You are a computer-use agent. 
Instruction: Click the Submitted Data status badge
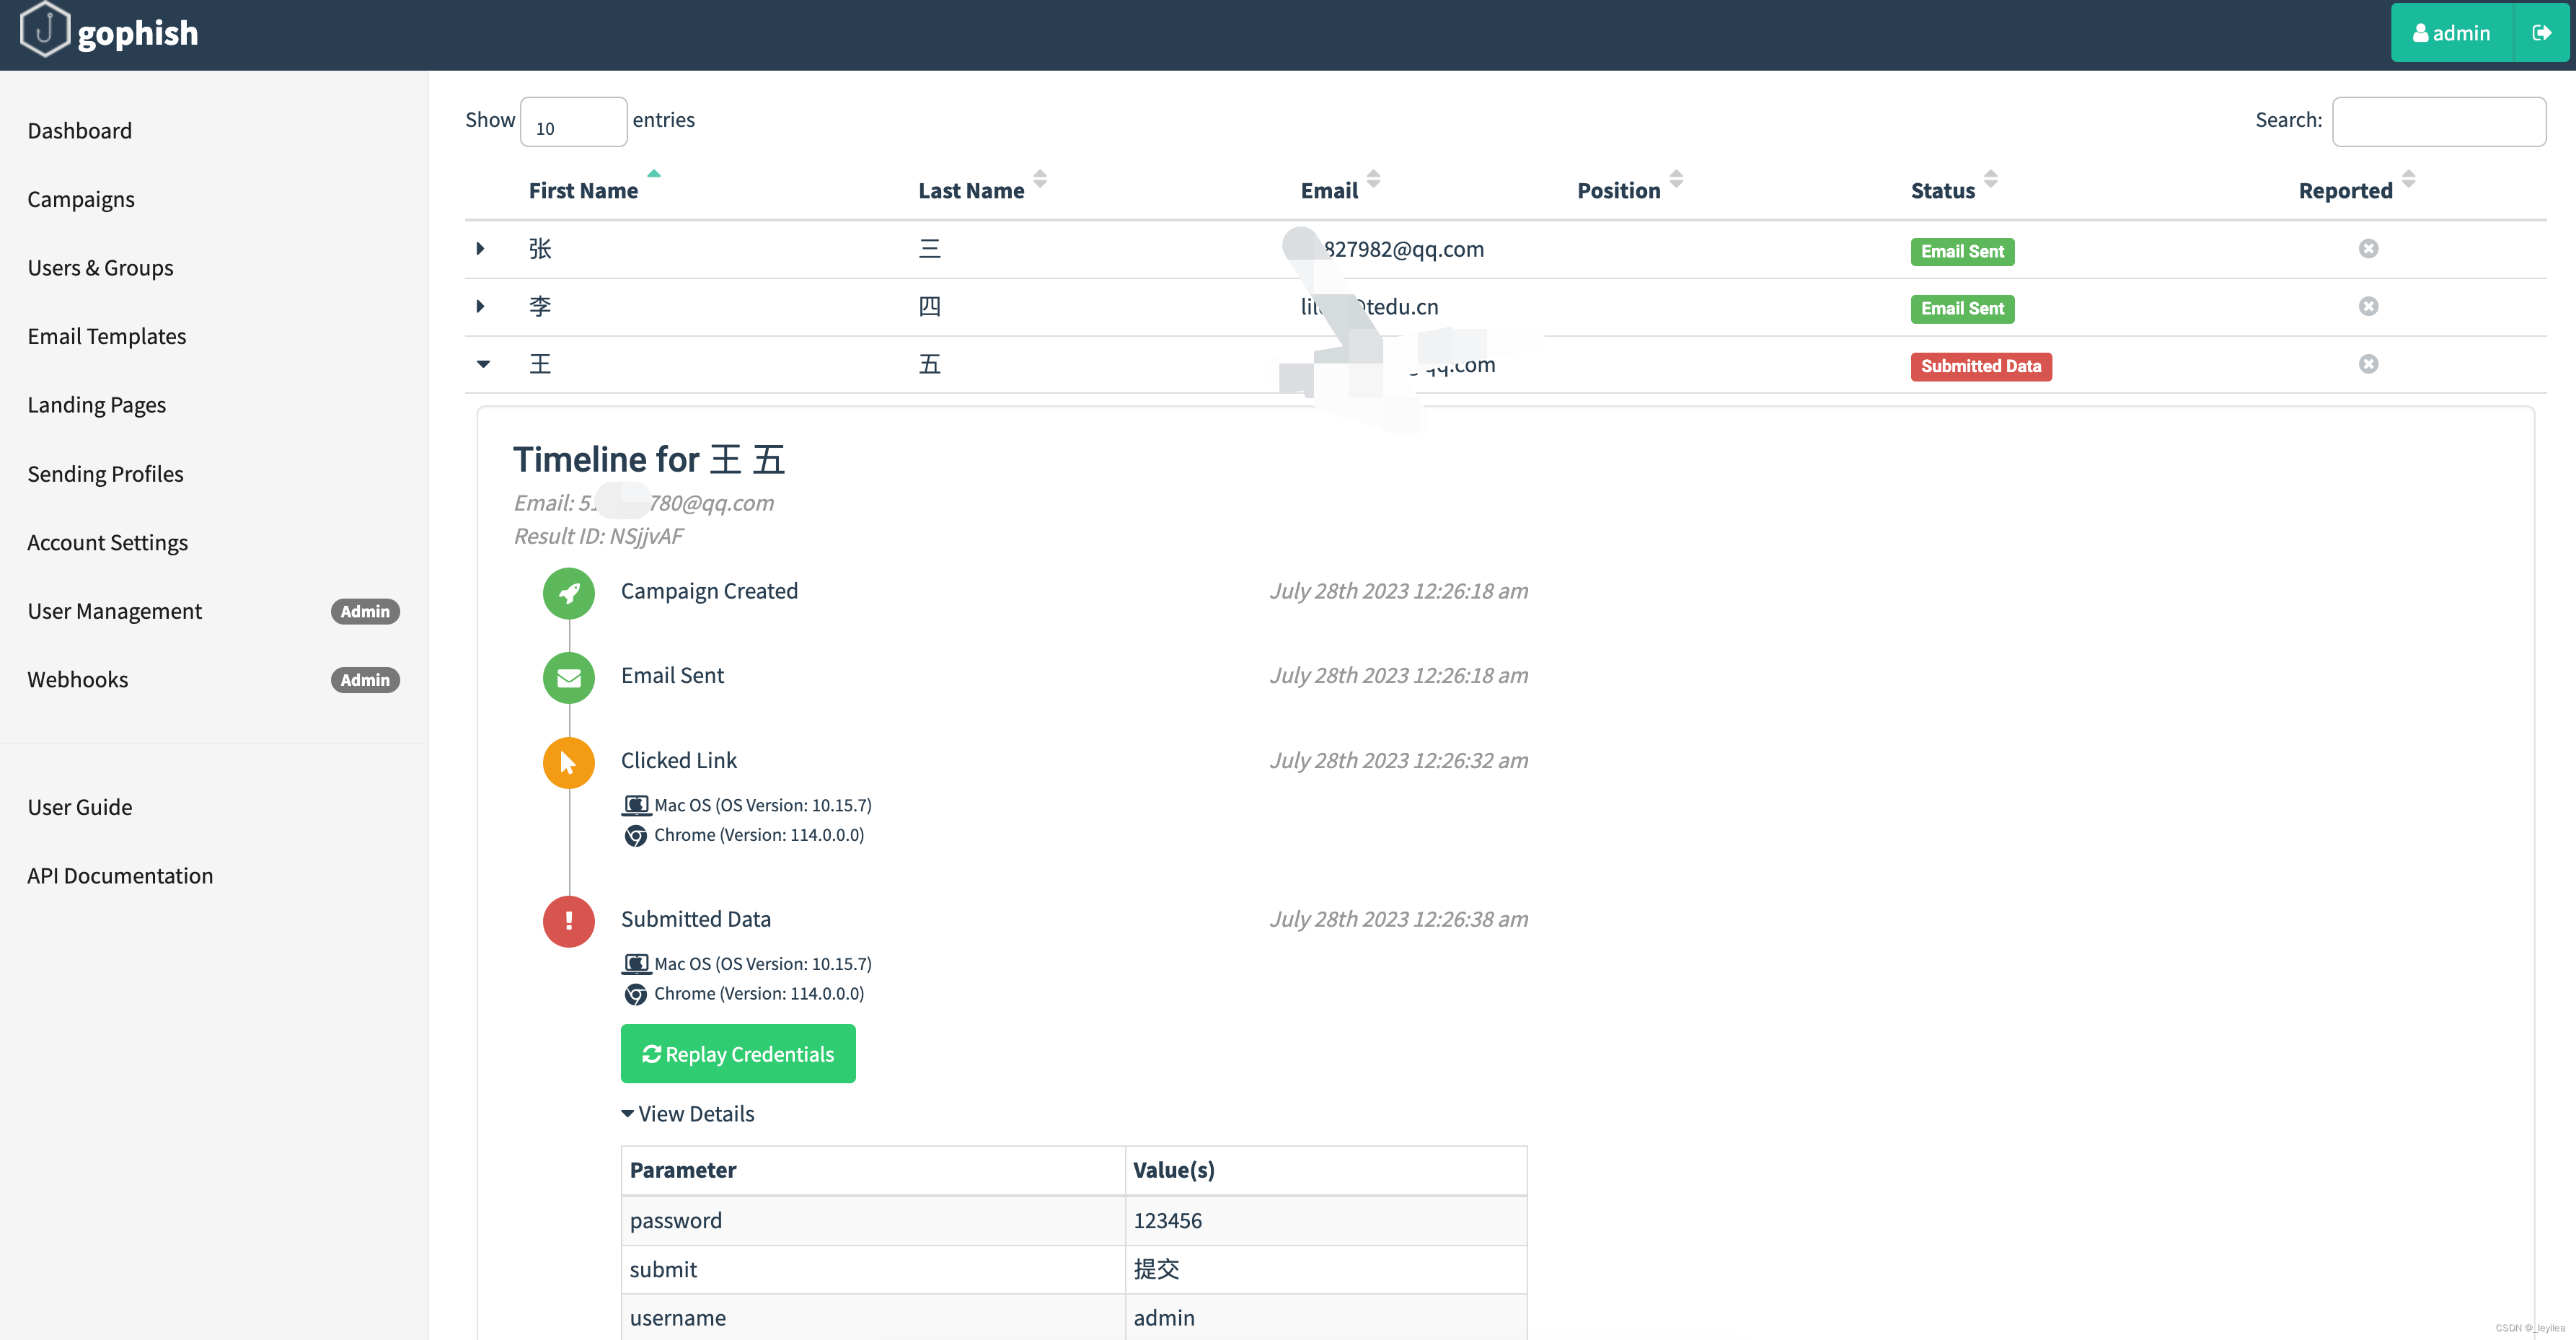1981,367
